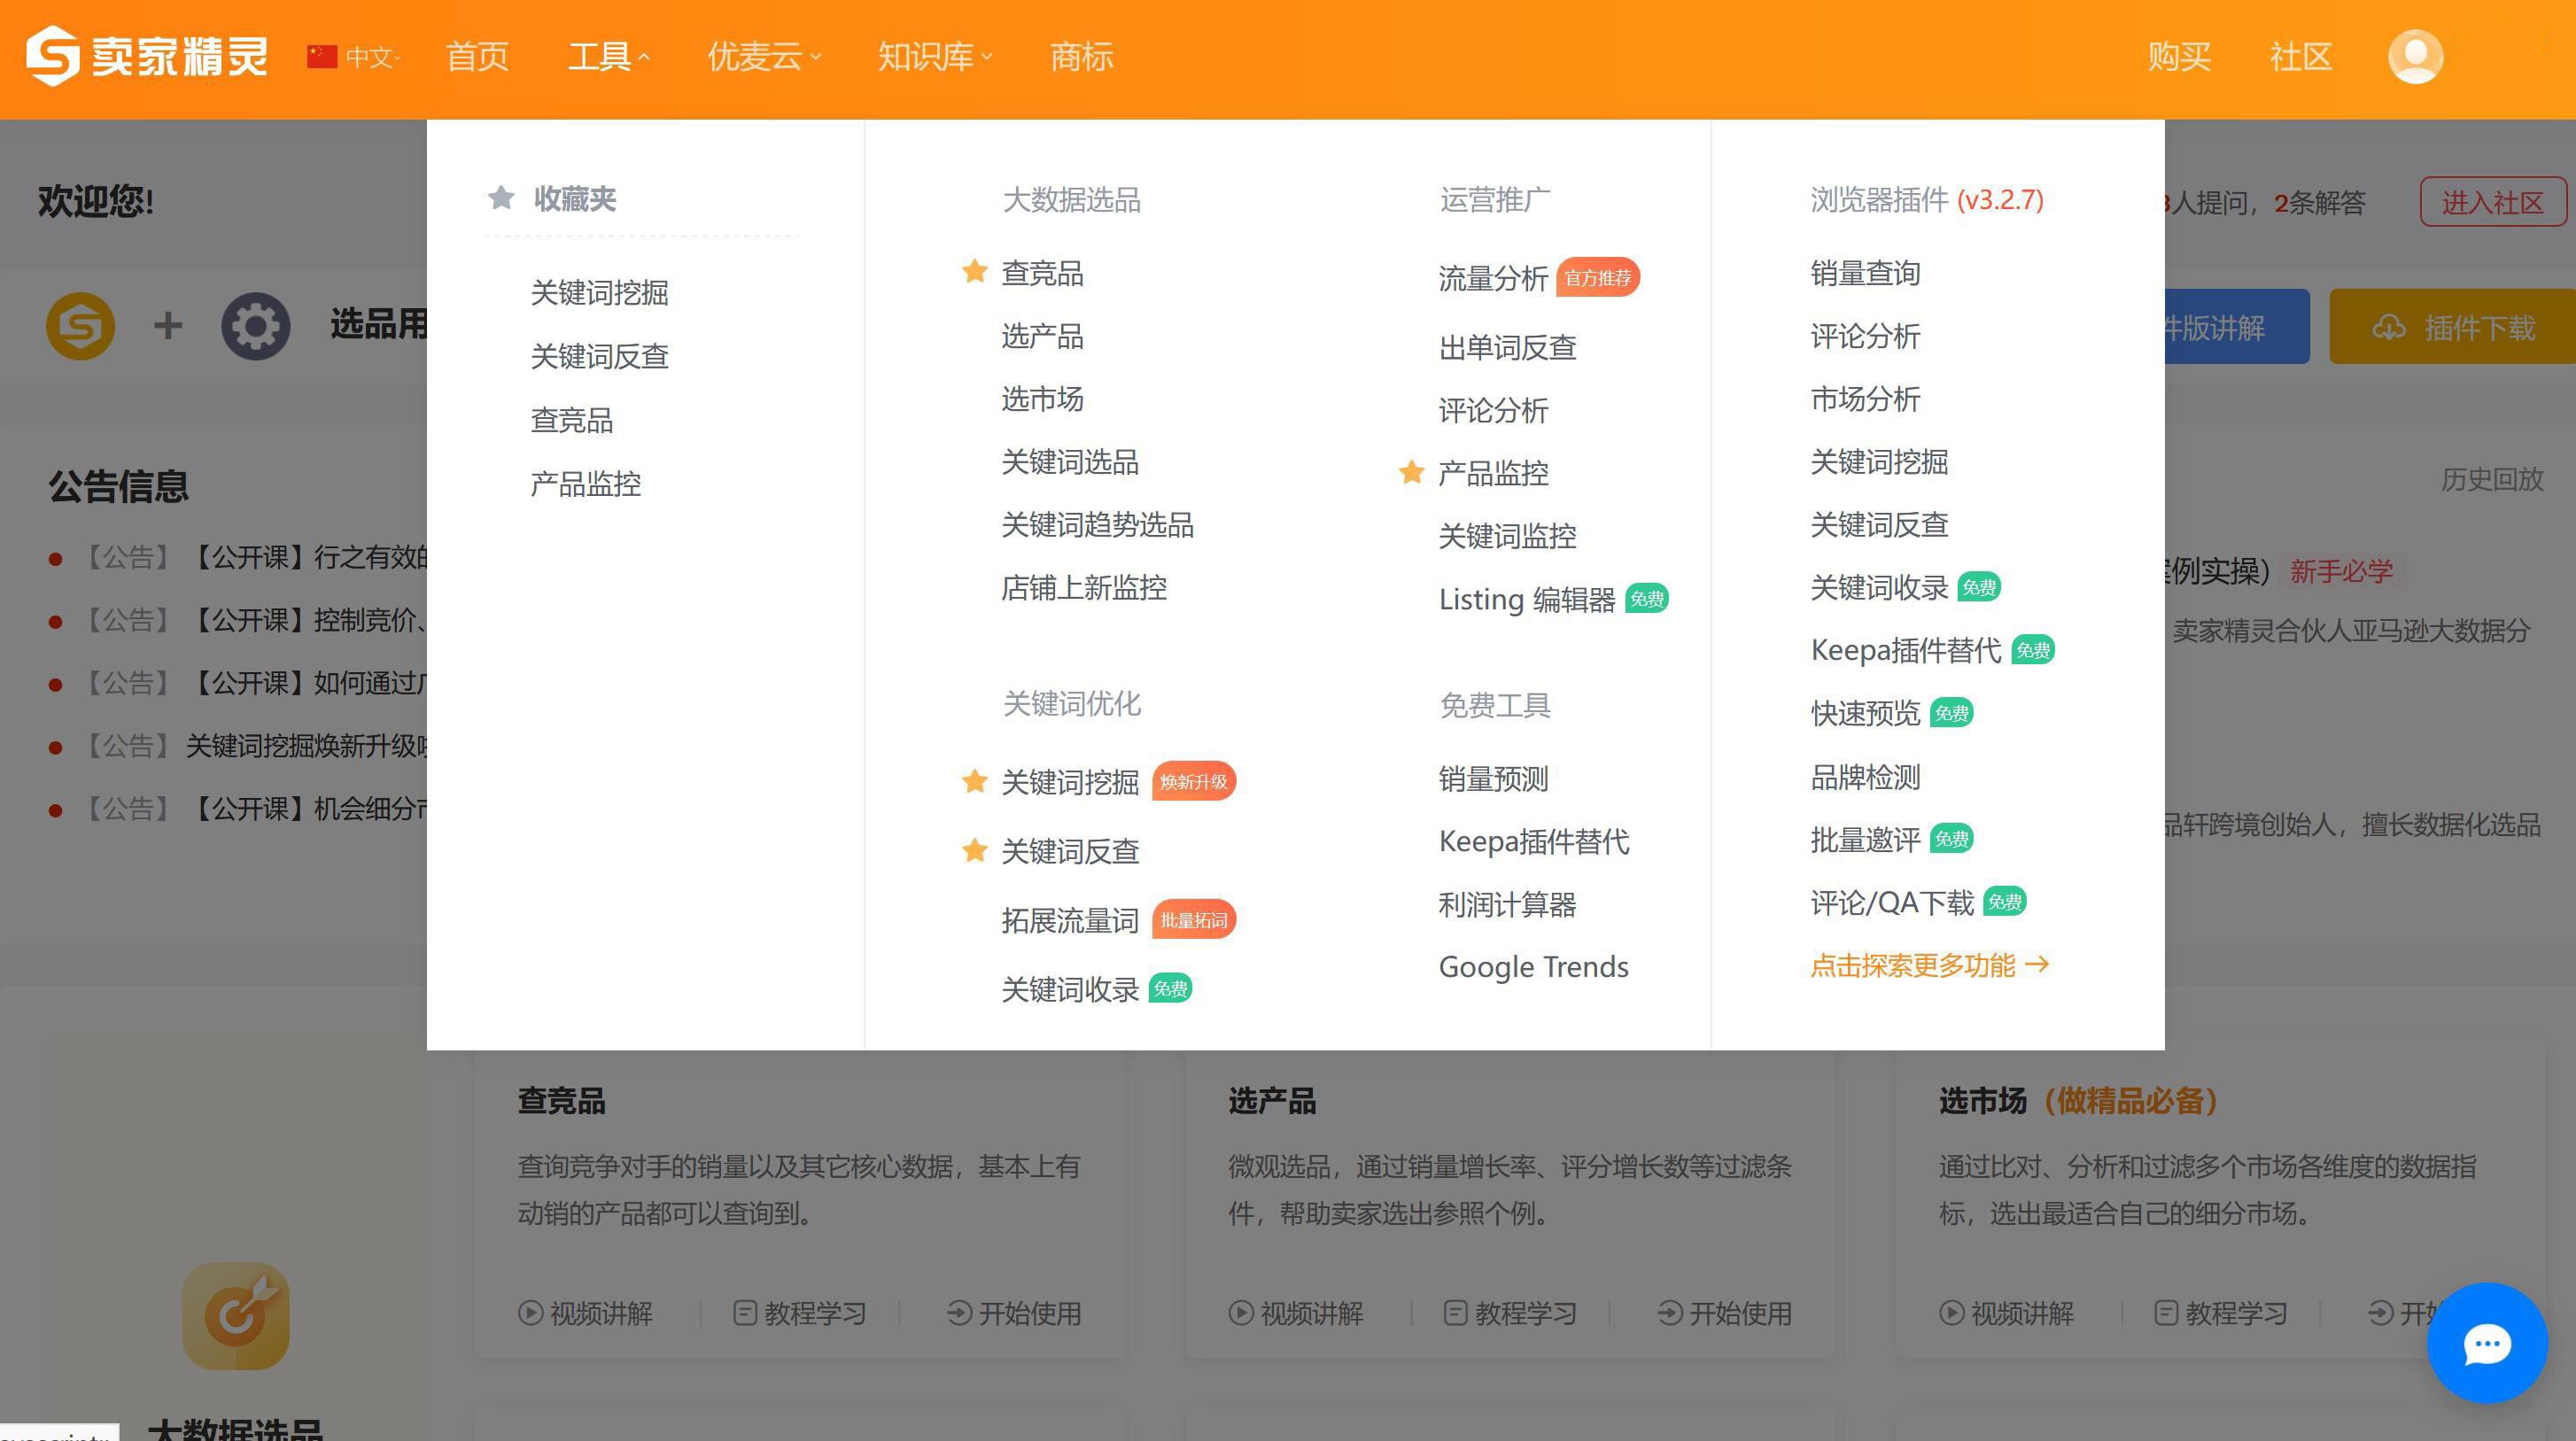2576x1441 pixels.
Task: Toggle the star next to 产品监控 in 运营推广
Action: pos(1411,472)
